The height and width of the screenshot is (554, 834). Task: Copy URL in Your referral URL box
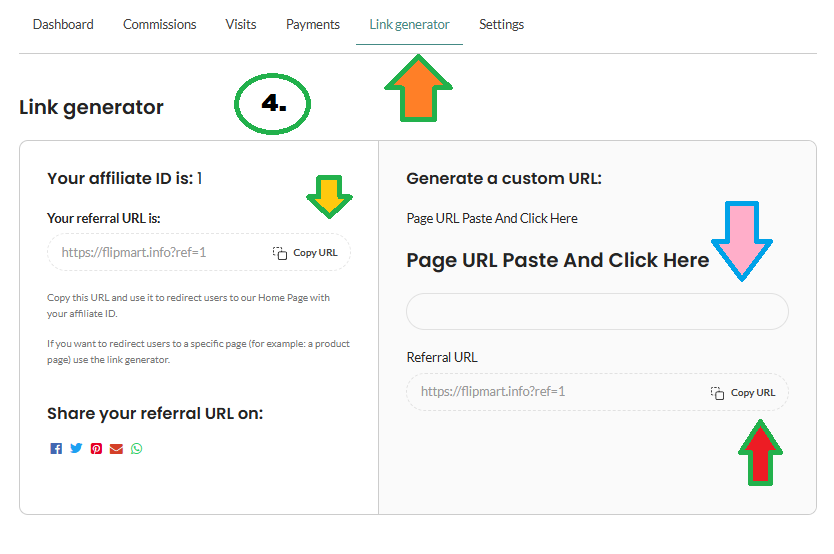tap(306, 253)
